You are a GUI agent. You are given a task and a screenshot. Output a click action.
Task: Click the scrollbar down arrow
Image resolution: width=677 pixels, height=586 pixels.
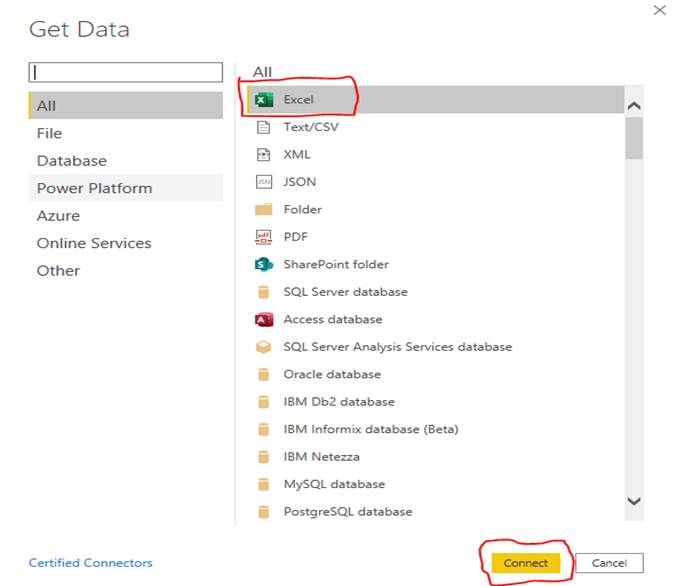tap(634, 501)
